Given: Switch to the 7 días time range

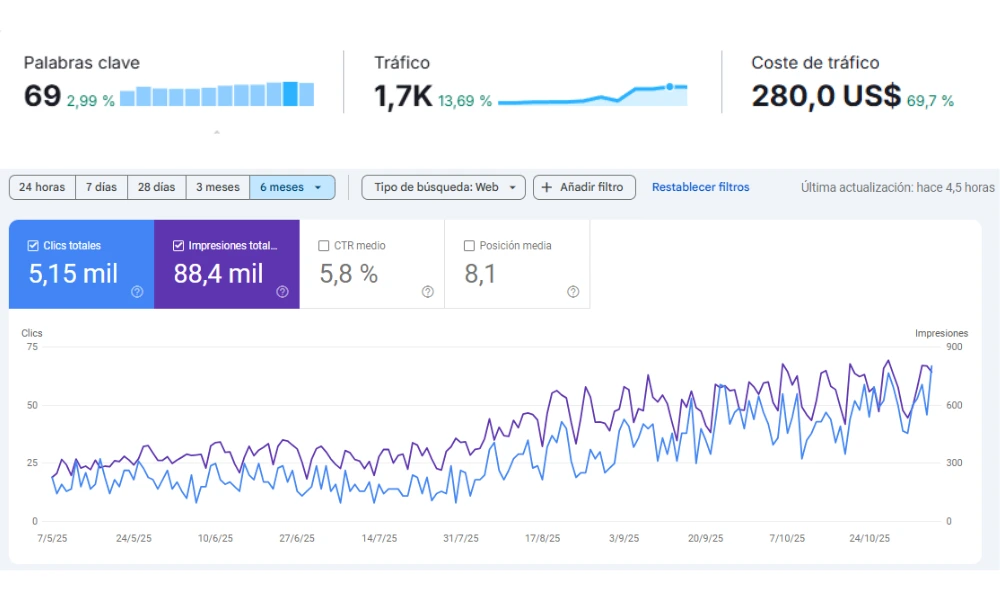Looking at the screenshot, I should 101,187.
